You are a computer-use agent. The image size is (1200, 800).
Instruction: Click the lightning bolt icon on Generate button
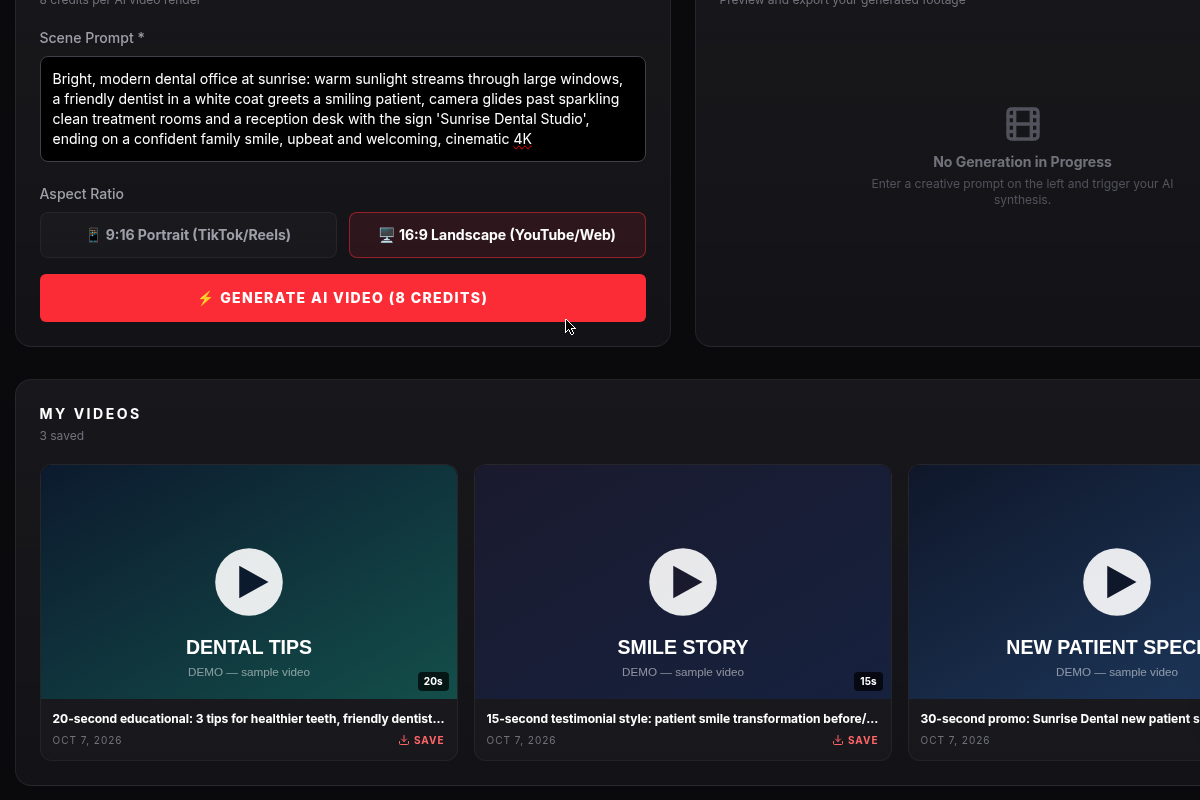[205, 298]
